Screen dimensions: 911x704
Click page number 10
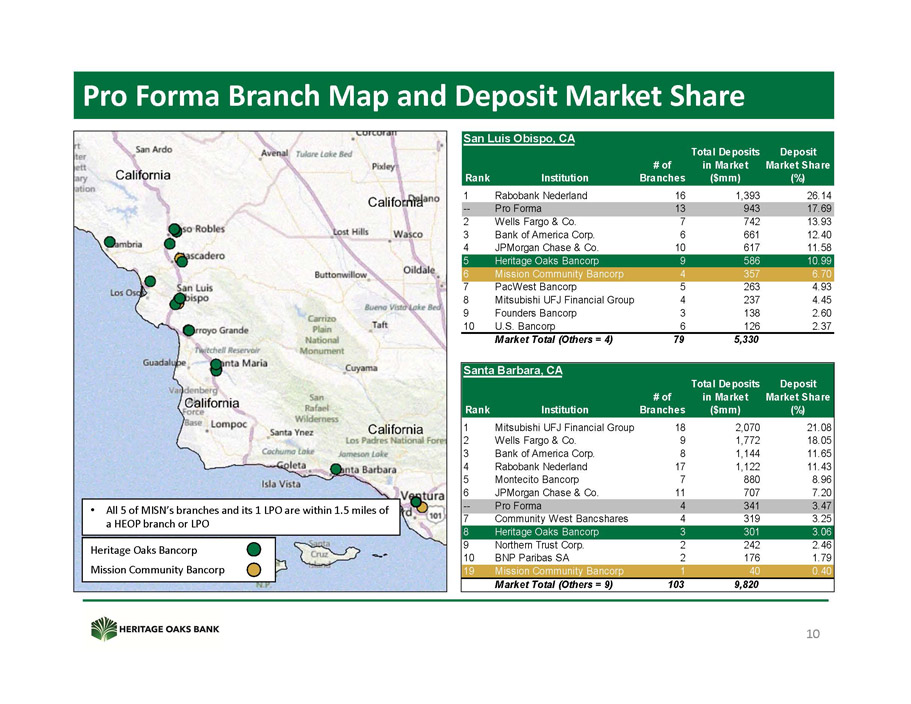click(813, 634)
